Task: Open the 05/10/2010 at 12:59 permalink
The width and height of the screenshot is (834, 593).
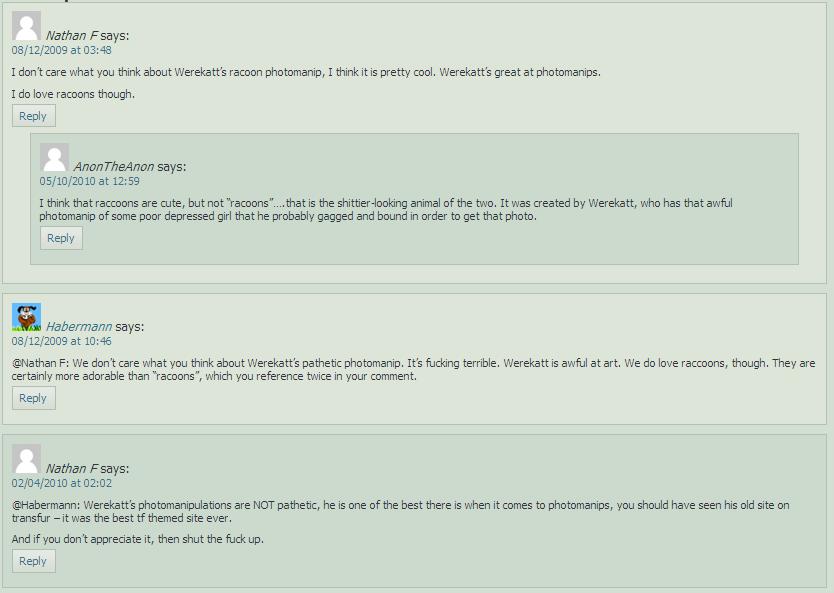Action: tap(90, 181)
